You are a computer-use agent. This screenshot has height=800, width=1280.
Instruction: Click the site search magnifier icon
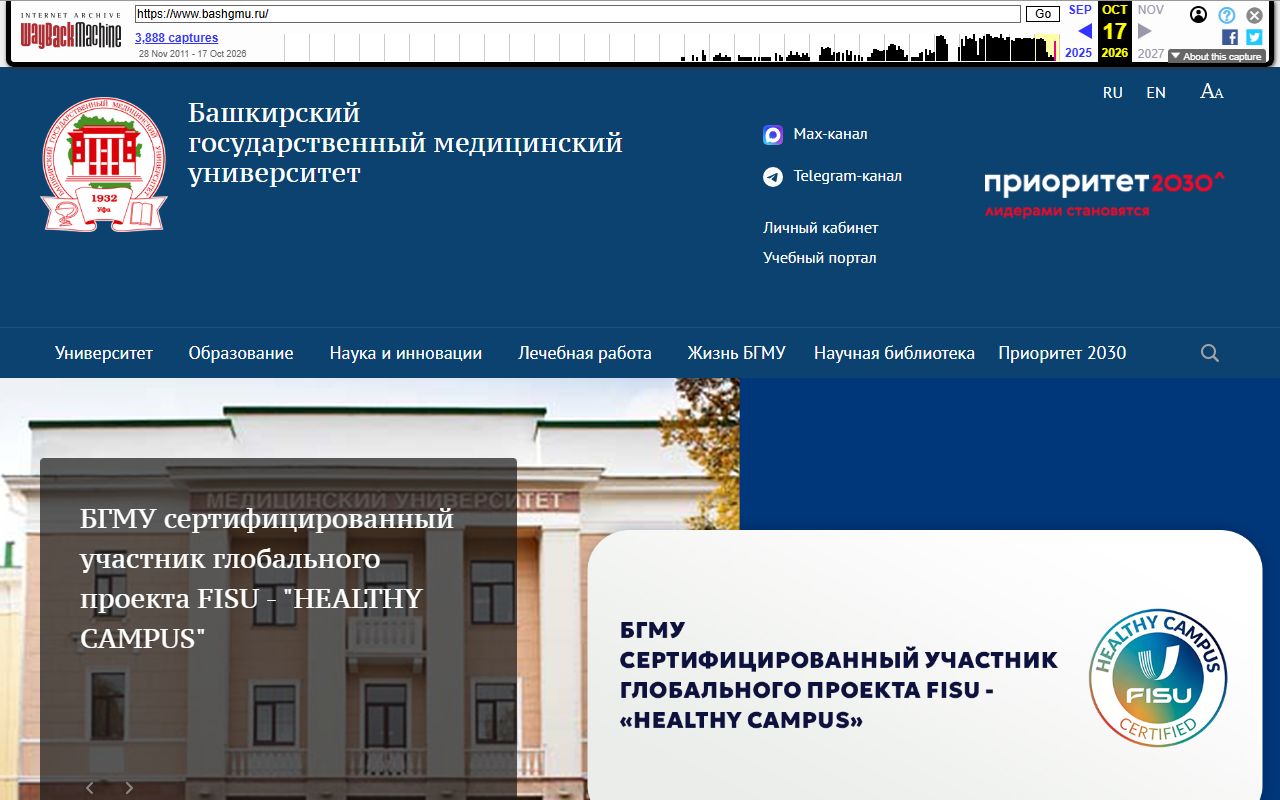tap(1210, 353)
